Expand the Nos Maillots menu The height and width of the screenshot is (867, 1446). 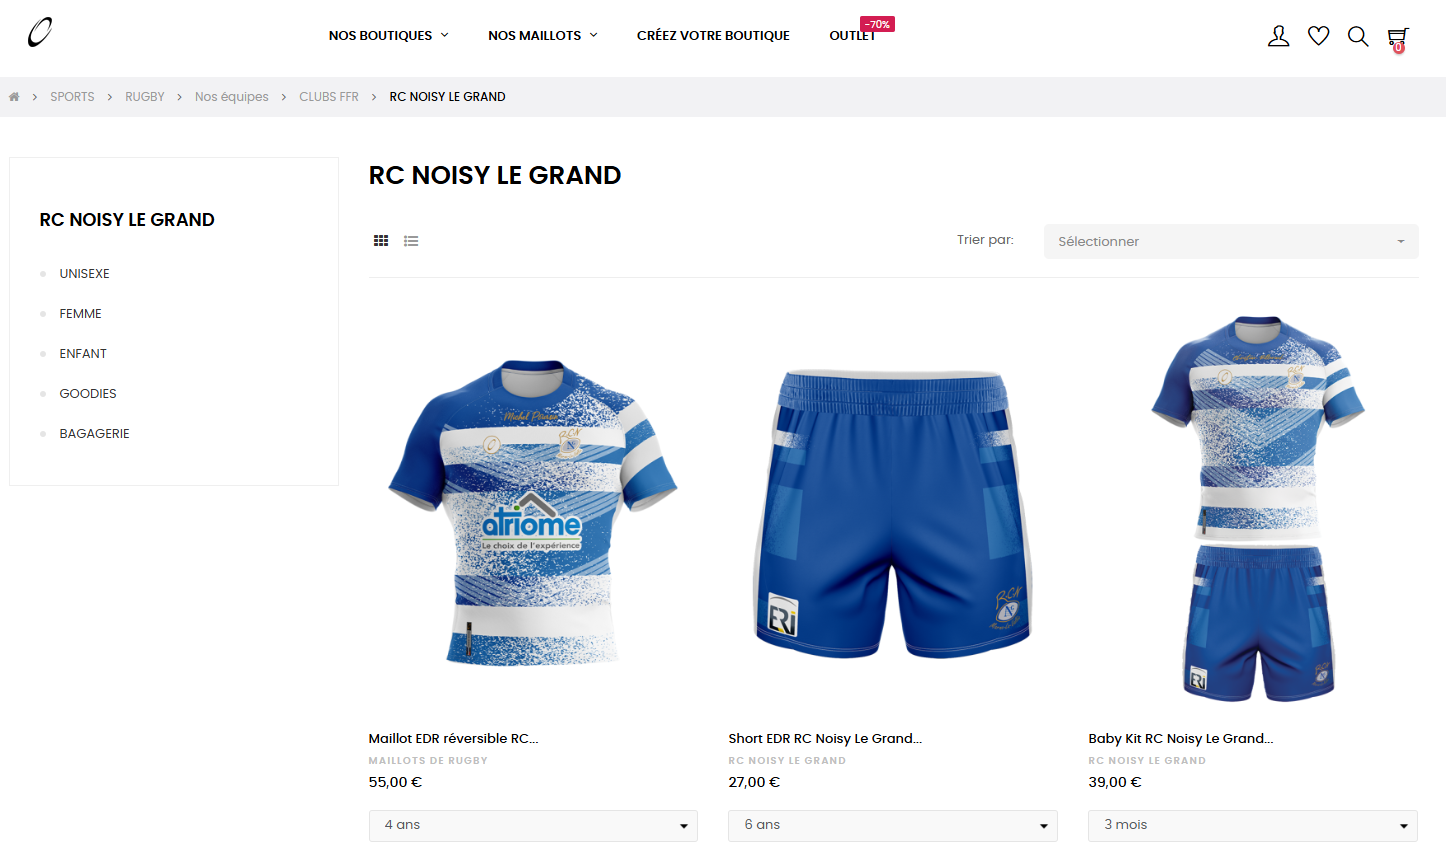542,36
